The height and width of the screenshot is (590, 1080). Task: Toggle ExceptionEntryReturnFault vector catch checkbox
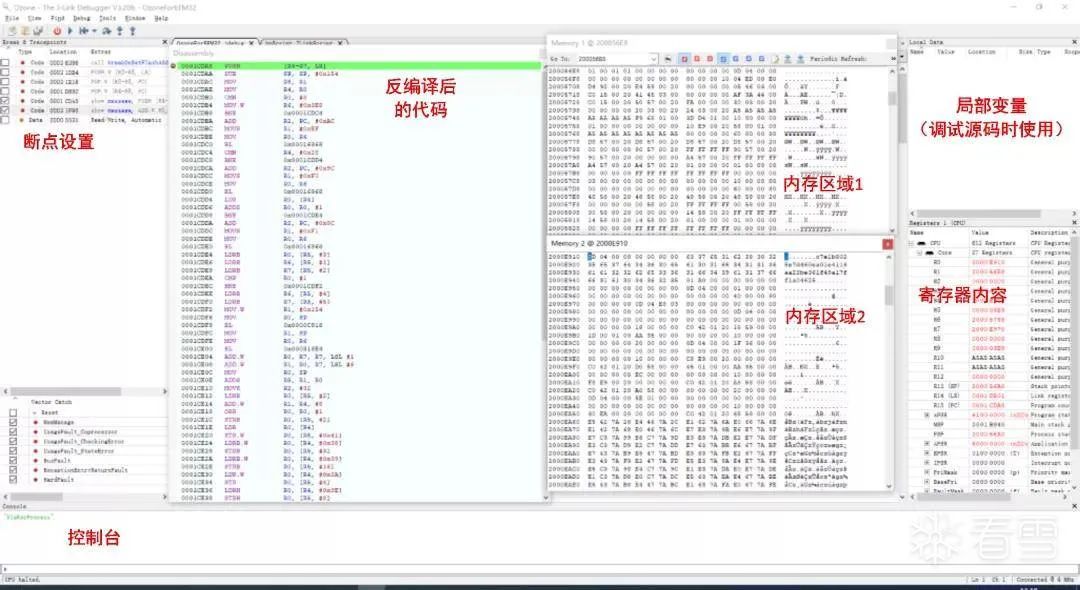coord(13,470)
